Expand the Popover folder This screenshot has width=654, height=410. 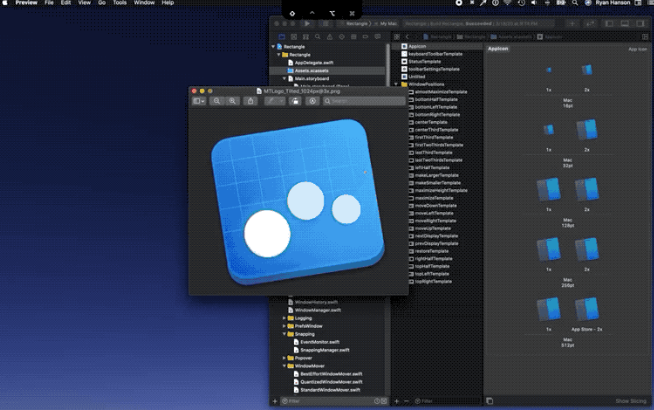point(284,358)
